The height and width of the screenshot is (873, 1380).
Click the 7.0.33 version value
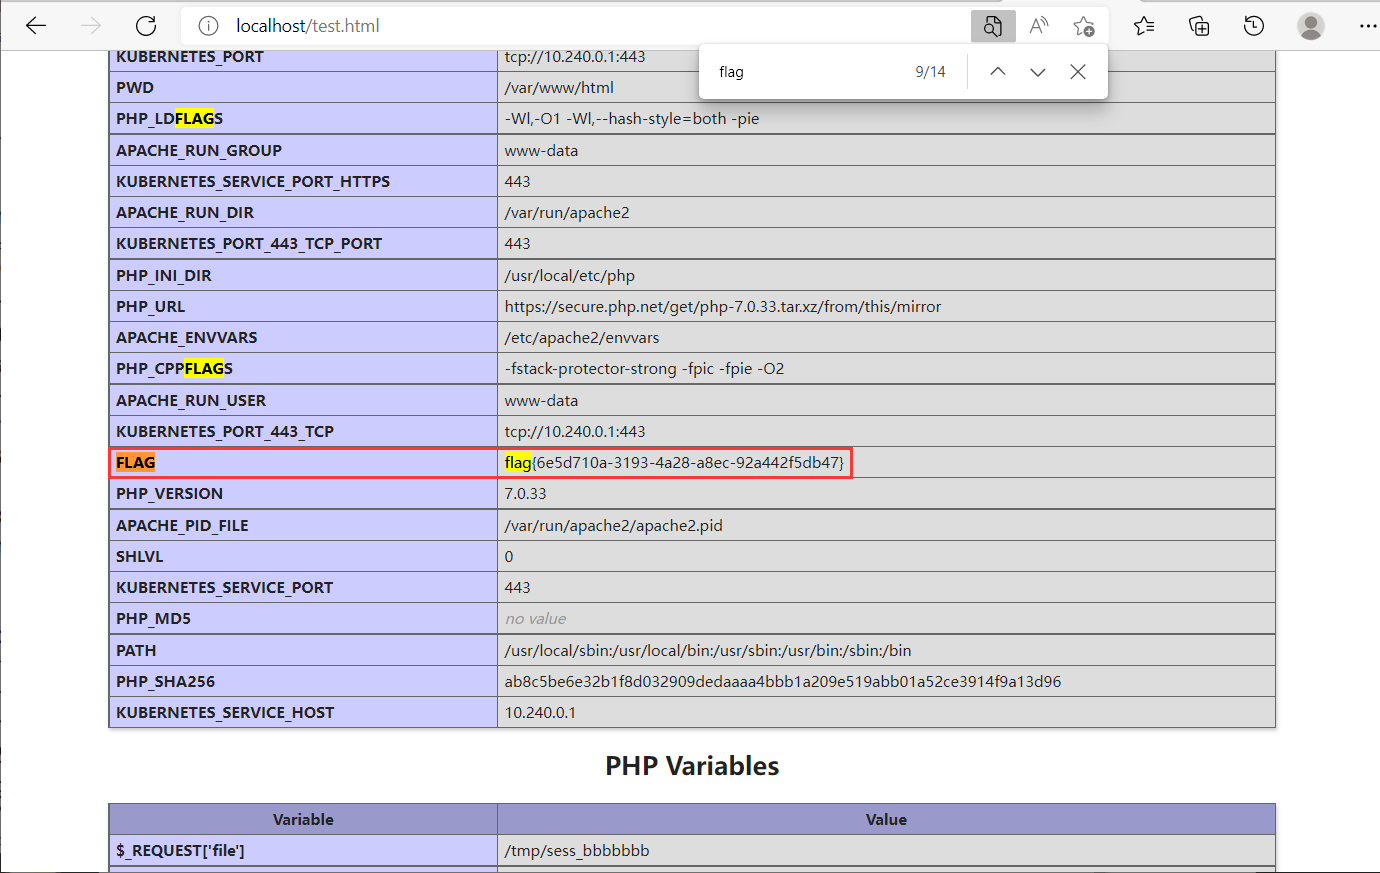[x=526, y=494]
